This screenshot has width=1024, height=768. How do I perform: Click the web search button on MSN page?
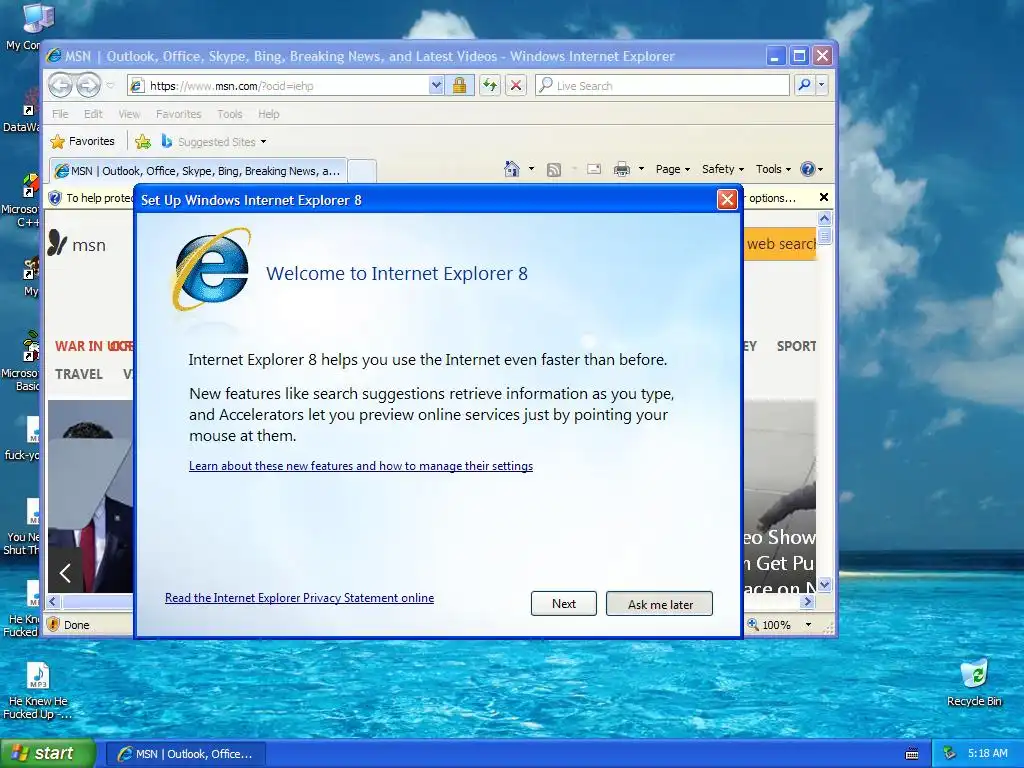point(780,244)
